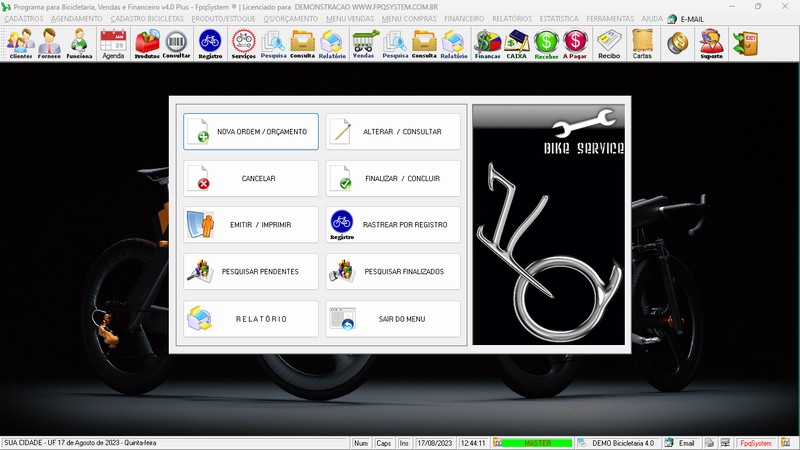
Task: Click the Pesquisa icon next to Serviços
Action: tap(273, 44)
